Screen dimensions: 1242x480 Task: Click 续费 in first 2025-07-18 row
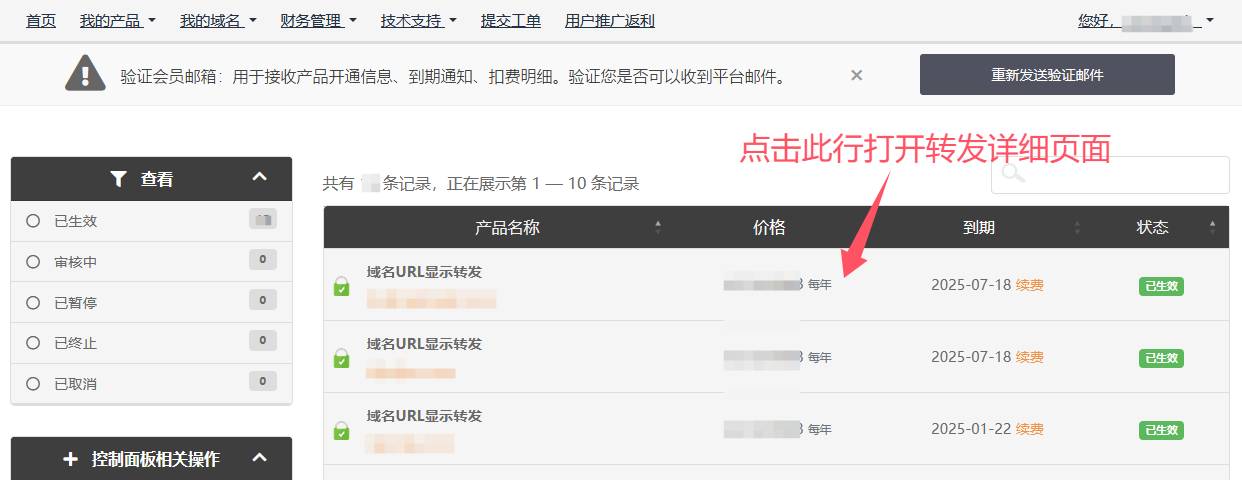pos(1030,285)
